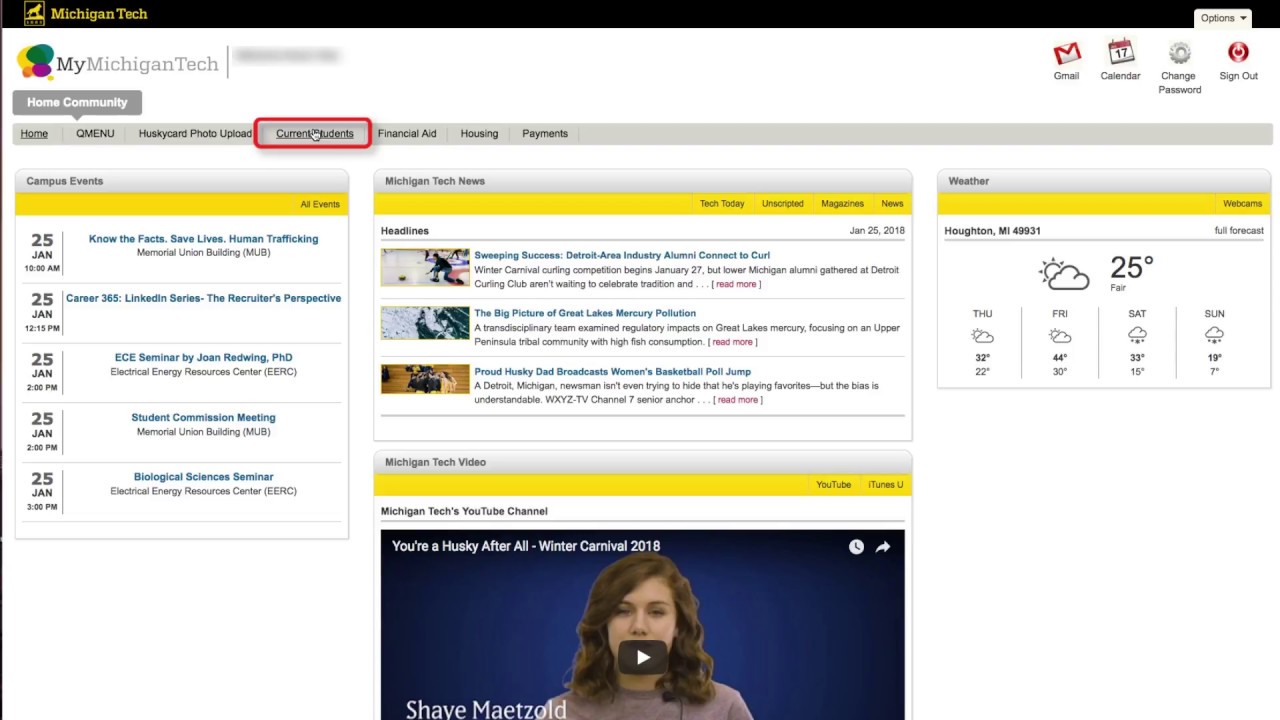The image size is (1280, 720).
Task: Click the News link in headlines bar
Action: [892, 204]
